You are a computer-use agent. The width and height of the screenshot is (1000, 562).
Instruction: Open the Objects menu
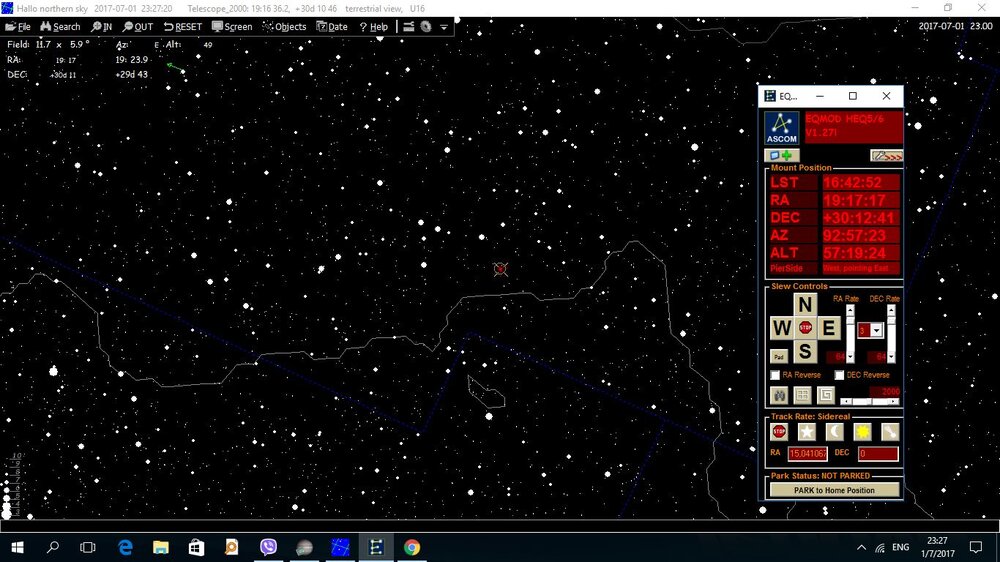[x=285, y=27]
